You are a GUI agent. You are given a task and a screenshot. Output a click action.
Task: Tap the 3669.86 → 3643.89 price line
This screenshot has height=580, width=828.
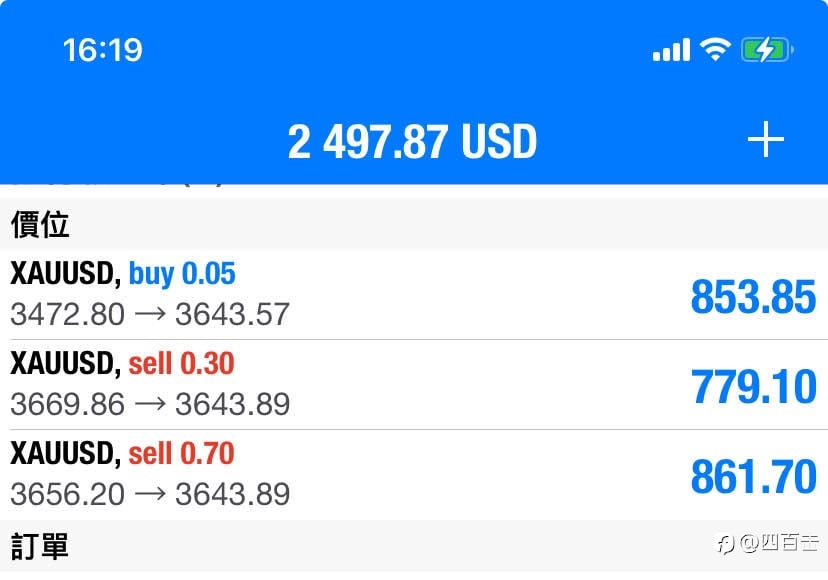pos(150,404)
